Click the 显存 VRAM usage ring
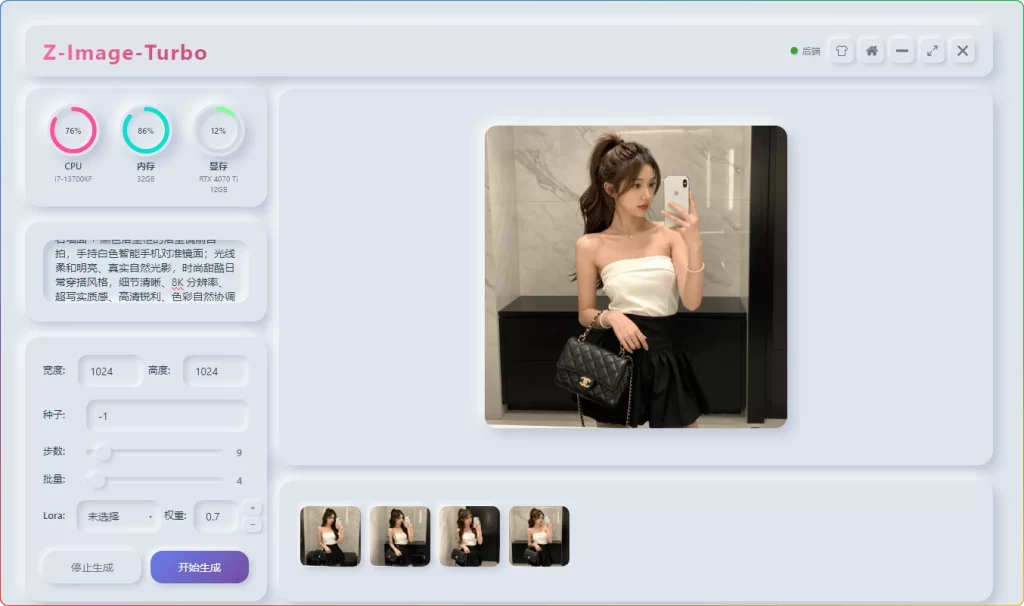Screen dimensions: 1024x606 (x=218, y=131)
